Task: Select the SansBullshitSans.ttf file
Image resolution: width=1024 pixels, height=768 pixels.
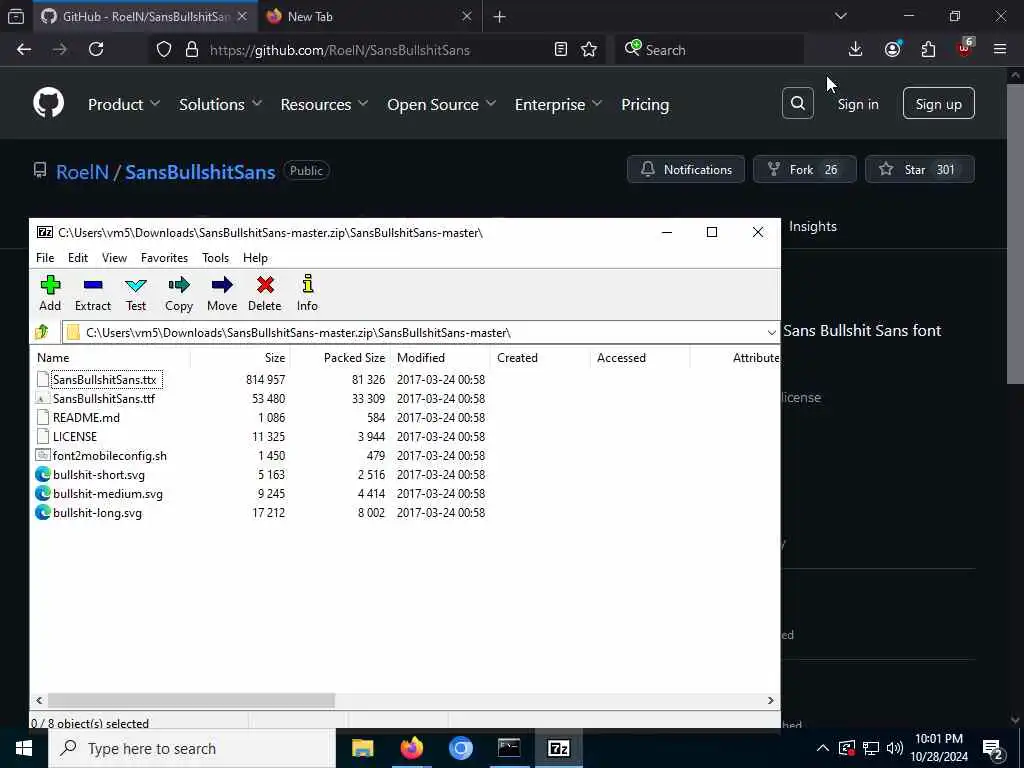Action: pyautogui.click(x=104, y=398)
